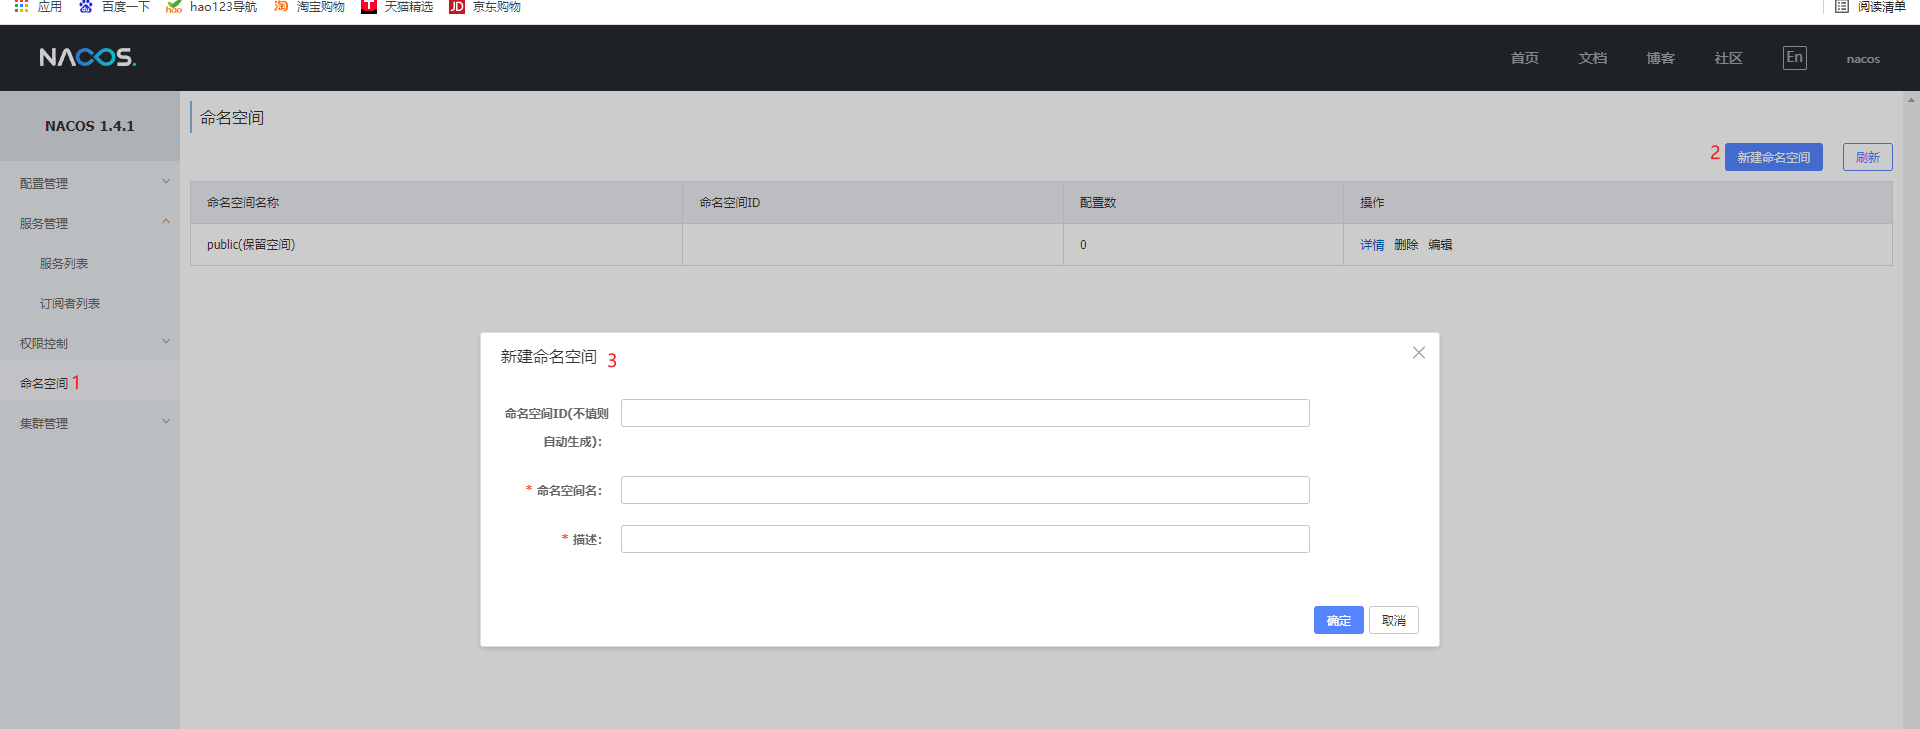This screenshot has height=729, width=1920.
Task: Switch language with the En button
Action: coord(1794,57)
